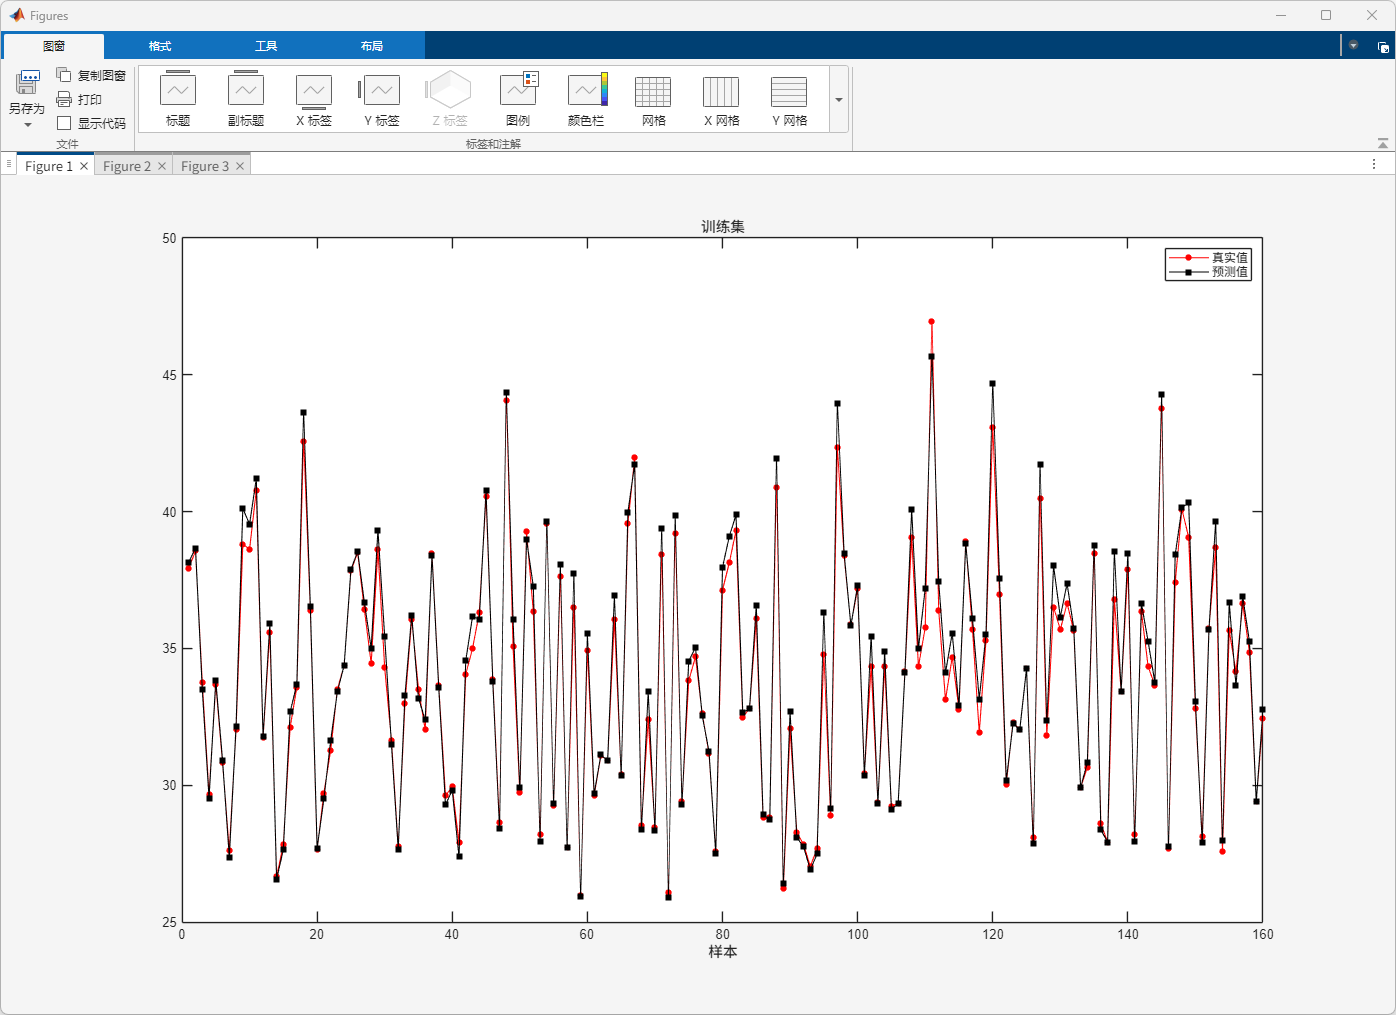Add a 标题 title to the figure

tap(178, 90)
